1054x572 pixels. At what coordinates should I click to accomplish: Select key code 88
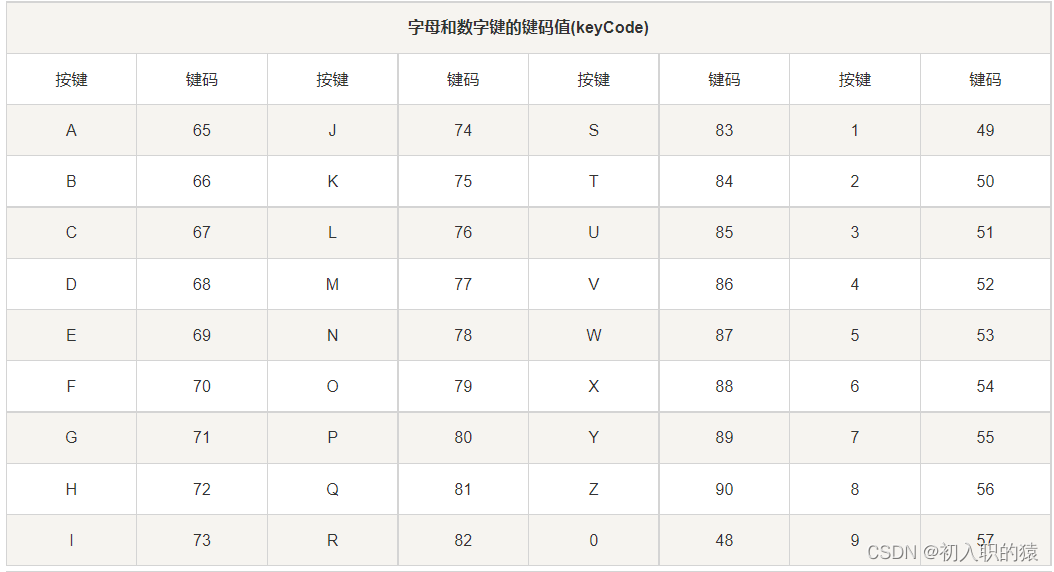point(724,386)
